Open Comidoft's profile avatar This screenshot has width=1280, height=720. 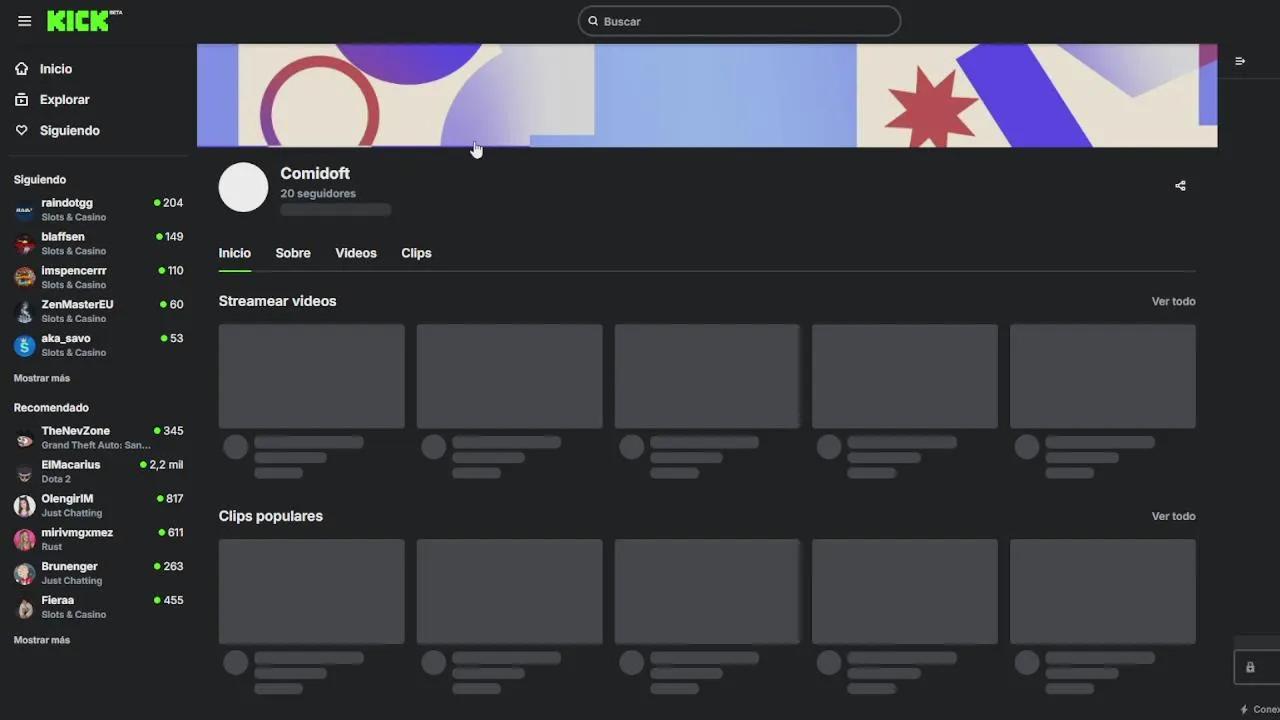coord(243,187)
